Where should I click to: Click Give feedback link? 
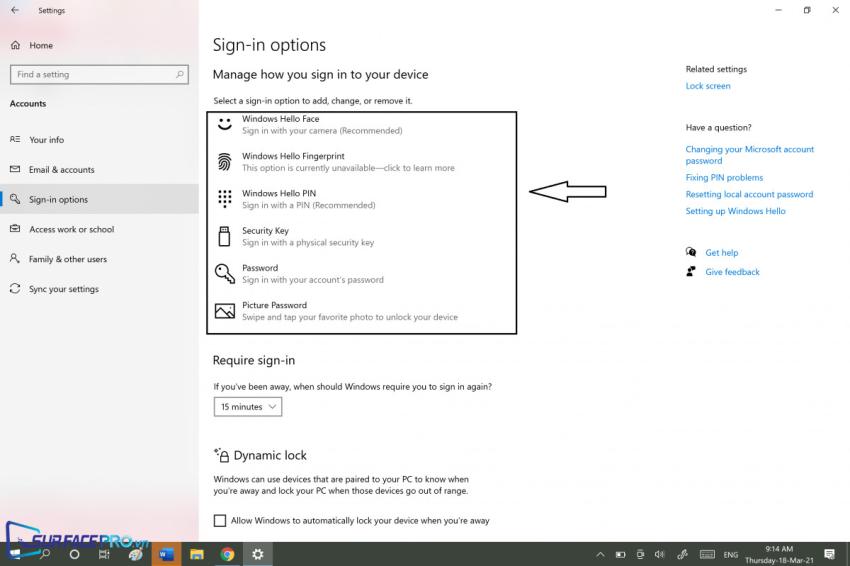coord(732,272)
